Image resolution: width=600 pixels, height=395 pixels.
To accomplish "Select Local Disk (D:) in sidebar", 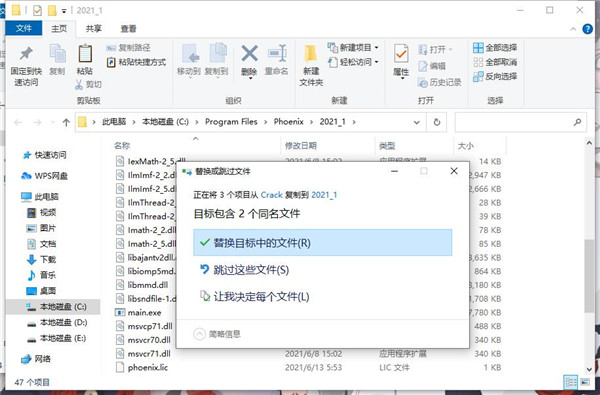I will 57,323.
